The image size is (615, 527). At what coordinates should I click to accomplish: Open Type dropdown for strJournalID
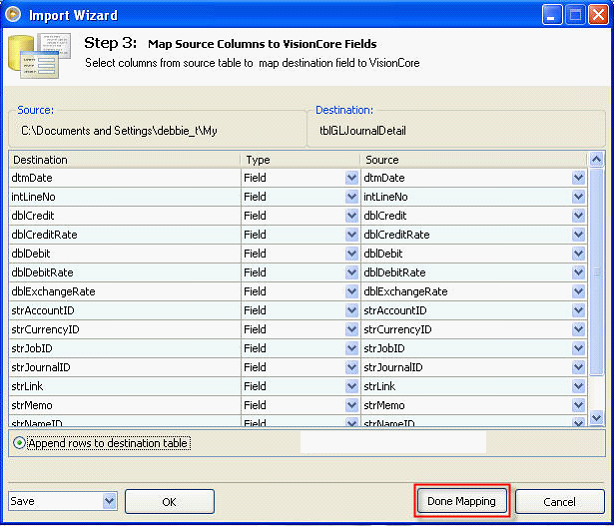click(351, 367)
